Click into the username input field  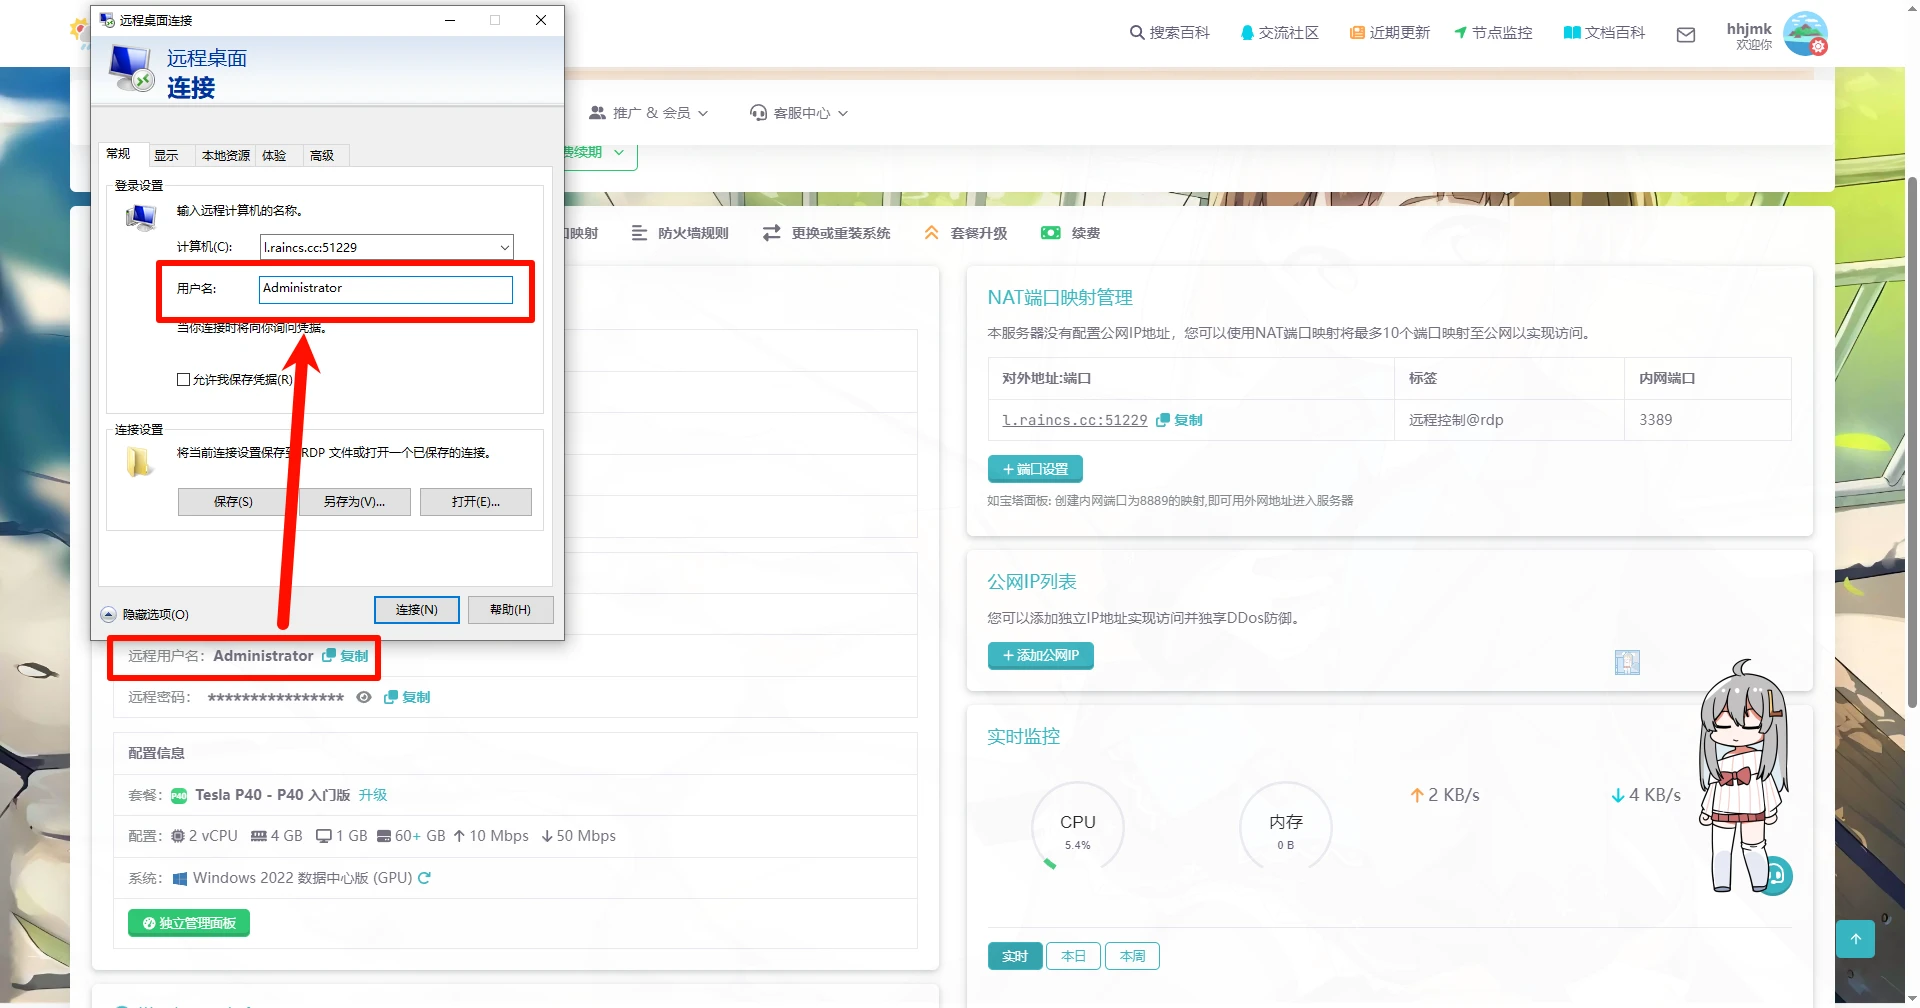(385, 289)
